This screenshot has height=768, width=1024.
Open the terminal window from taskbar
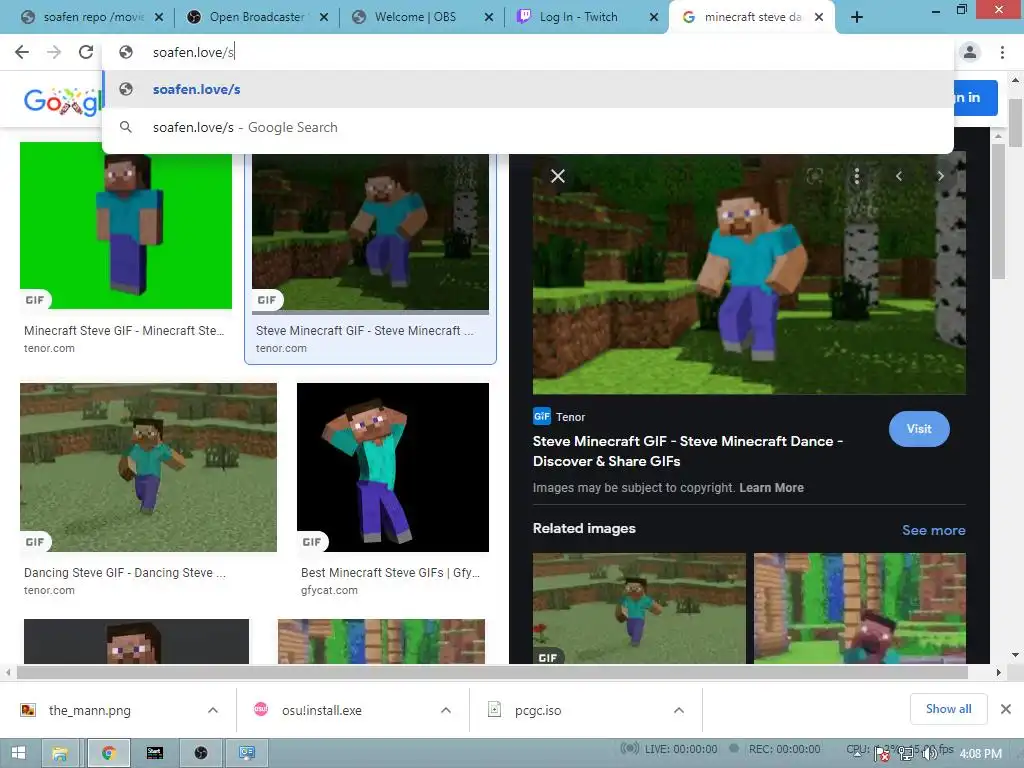[x=155, y=753]
